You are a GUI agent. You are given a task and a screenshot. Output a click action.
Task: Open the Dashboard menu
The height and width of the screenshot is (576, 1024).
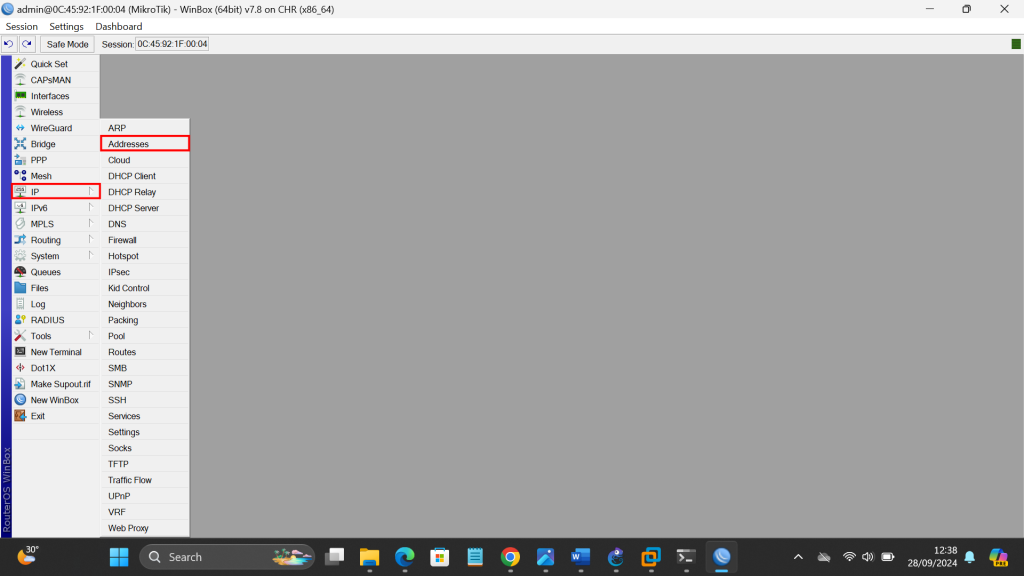click(x=119, y=26)
